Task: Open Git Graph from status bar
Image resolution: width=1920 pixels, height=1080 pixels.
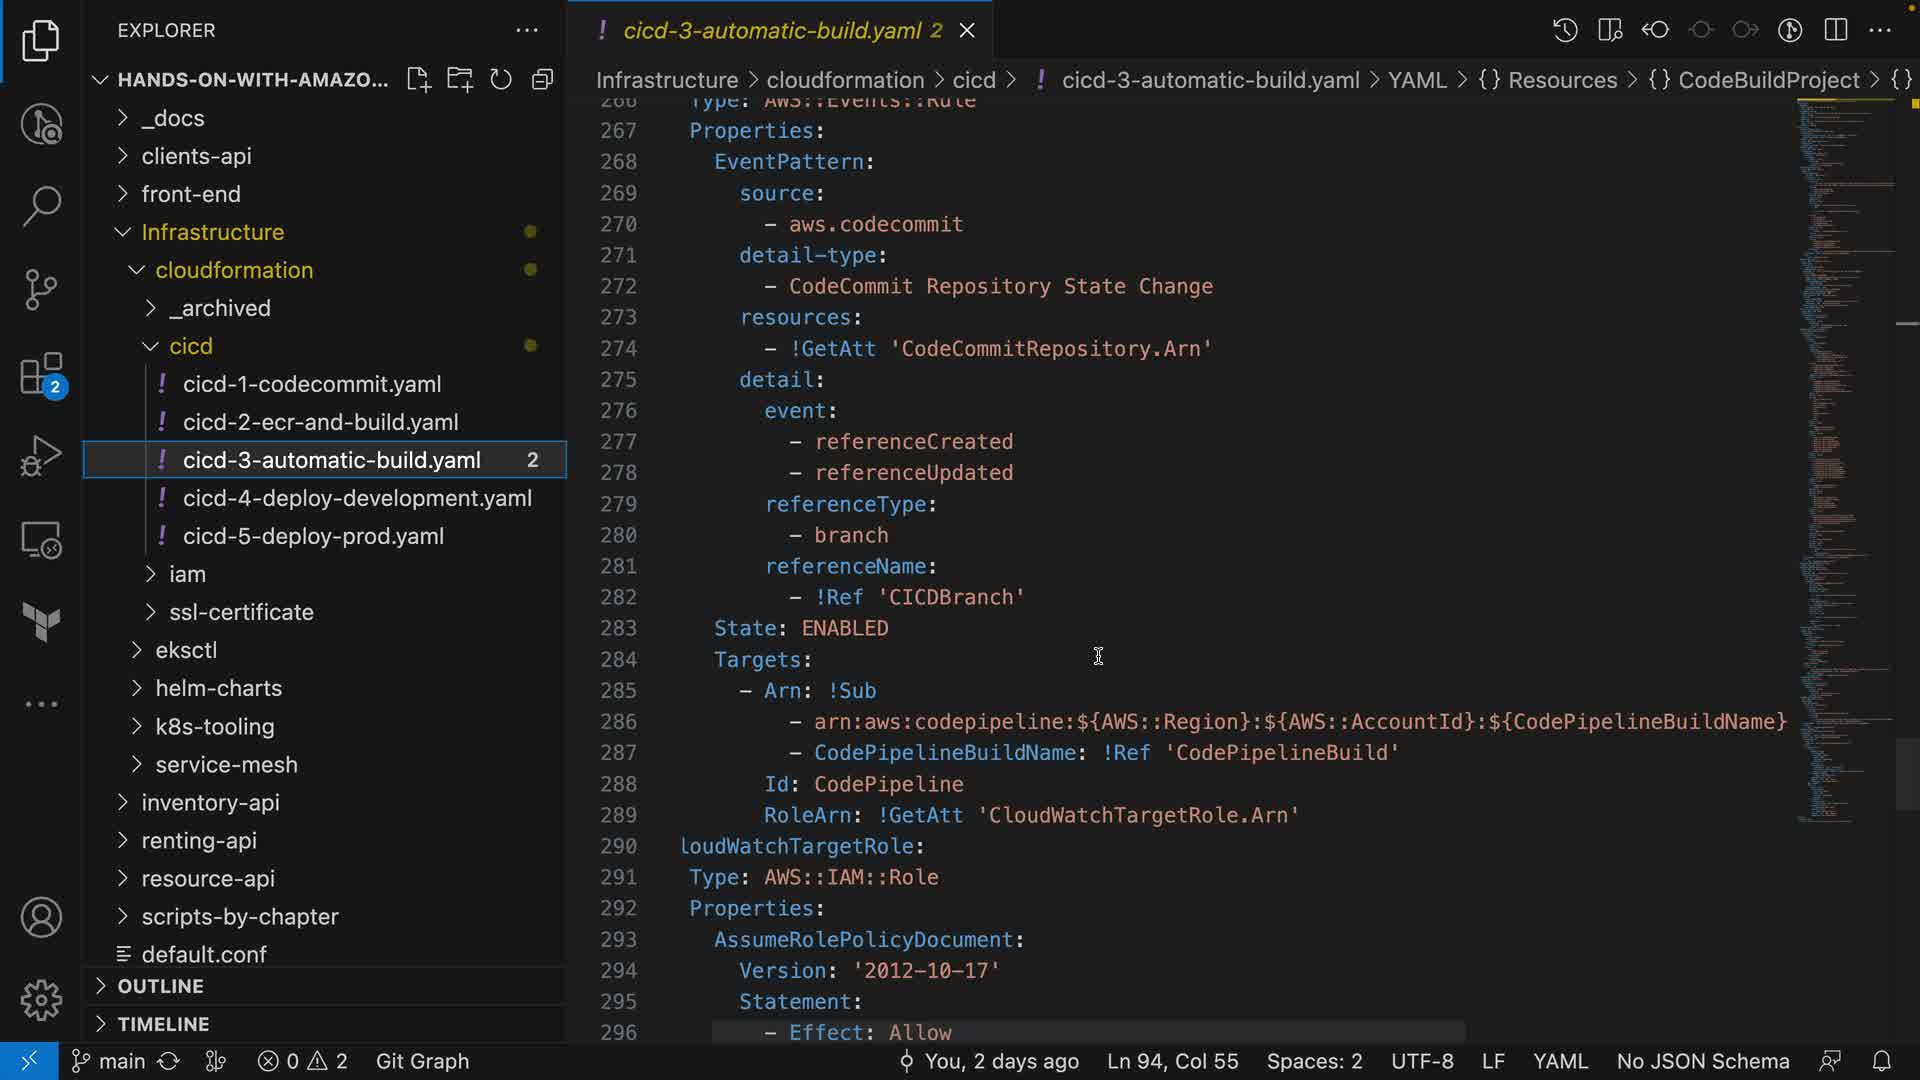Action: tap(422, 1061)
